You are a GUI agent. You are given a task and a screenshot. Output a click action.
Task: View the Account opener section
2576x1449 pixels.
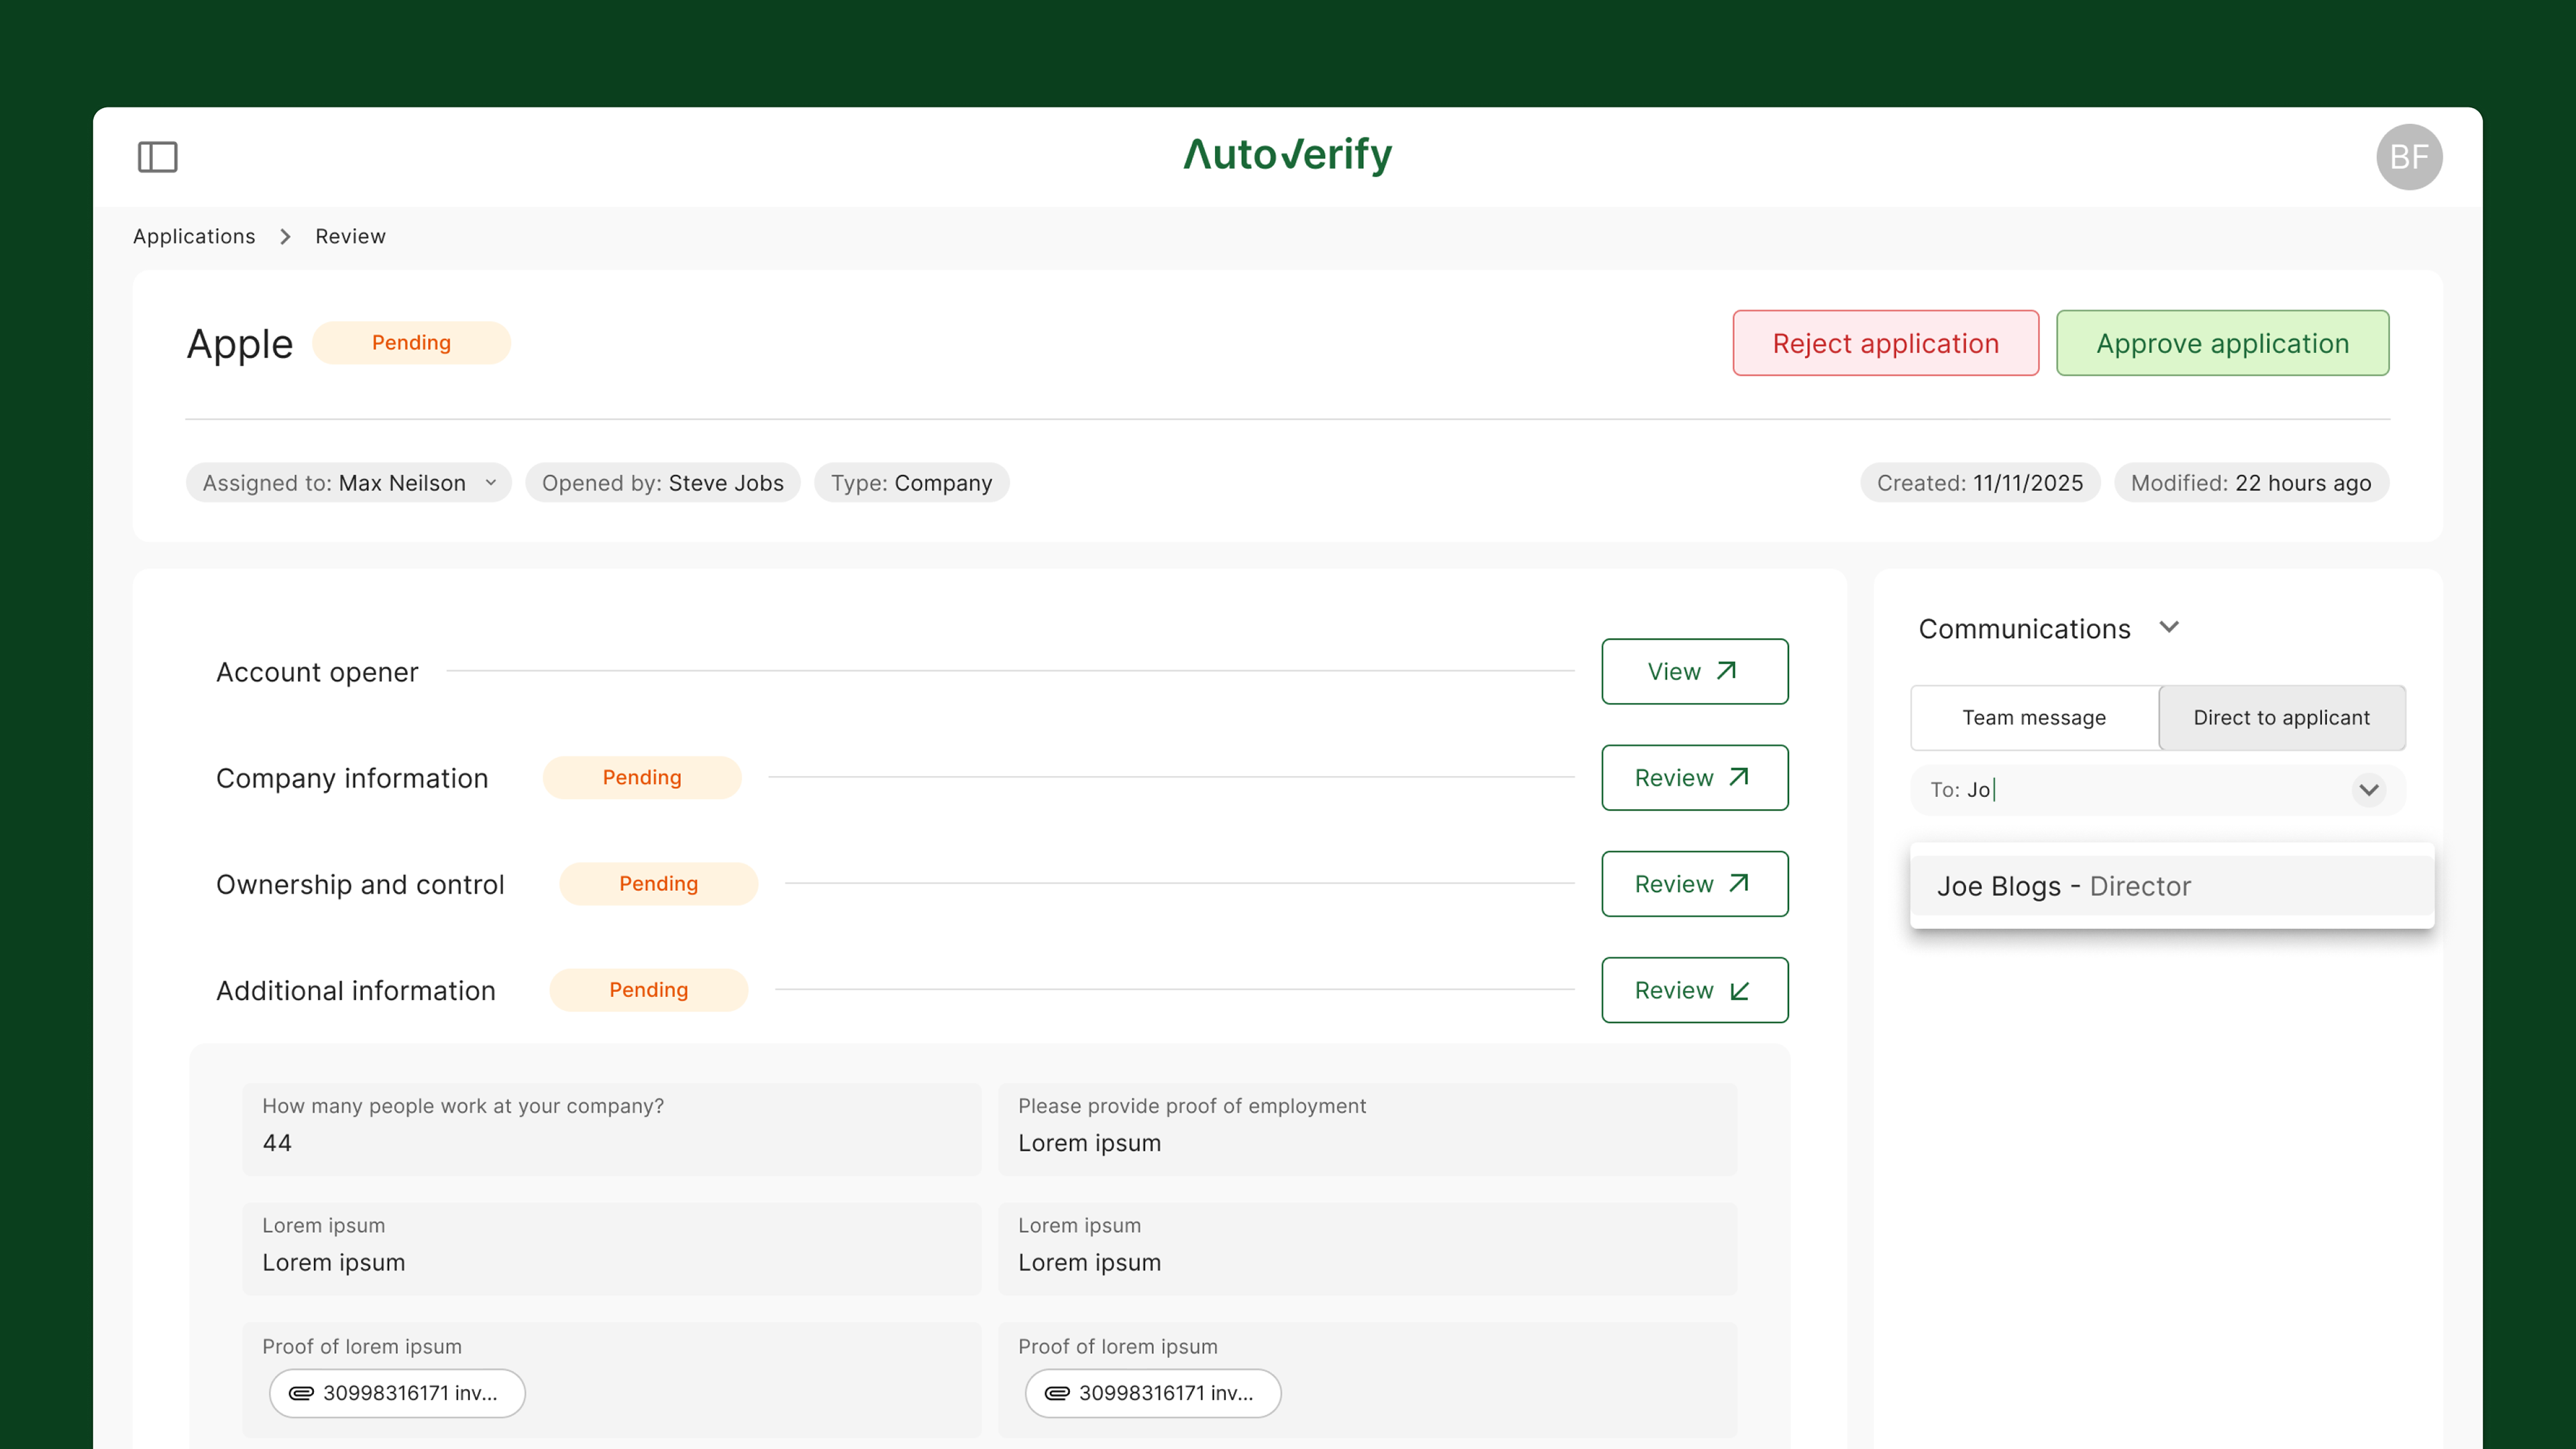coord(1694,671)
